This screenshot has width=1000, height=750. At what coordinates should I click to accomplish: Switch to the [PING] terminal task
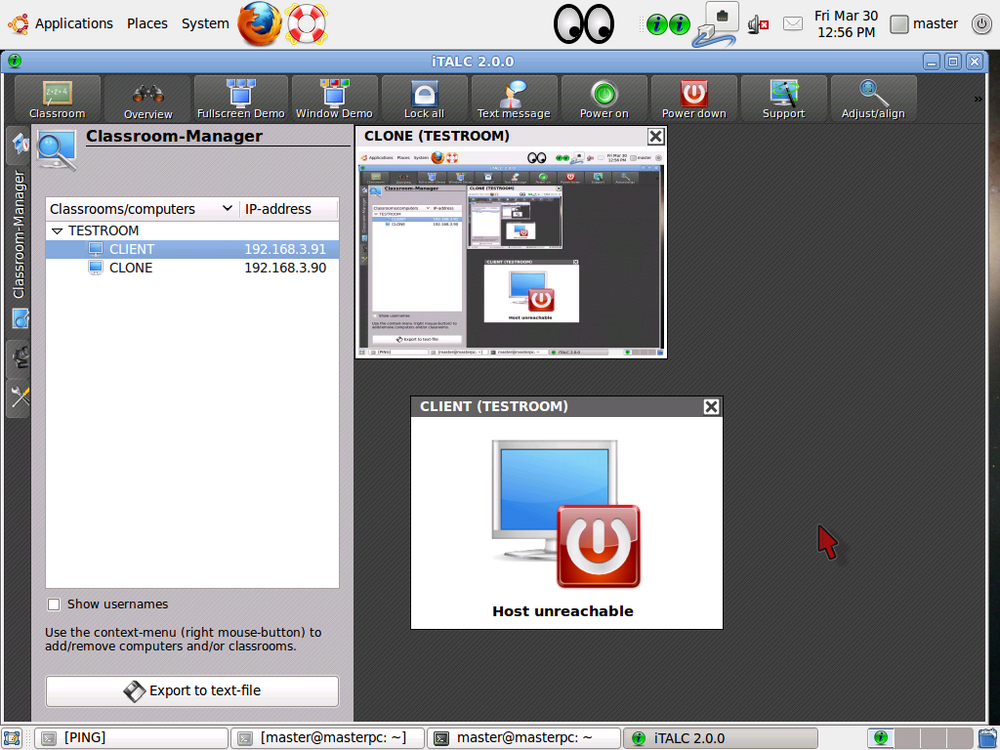(x=131, y=738)
